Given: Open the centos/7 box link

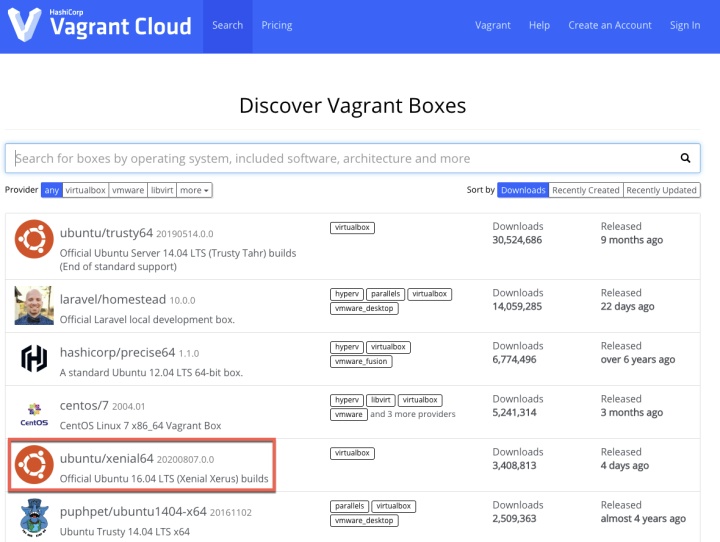Looking at the screenshot, I should point(84,406).
